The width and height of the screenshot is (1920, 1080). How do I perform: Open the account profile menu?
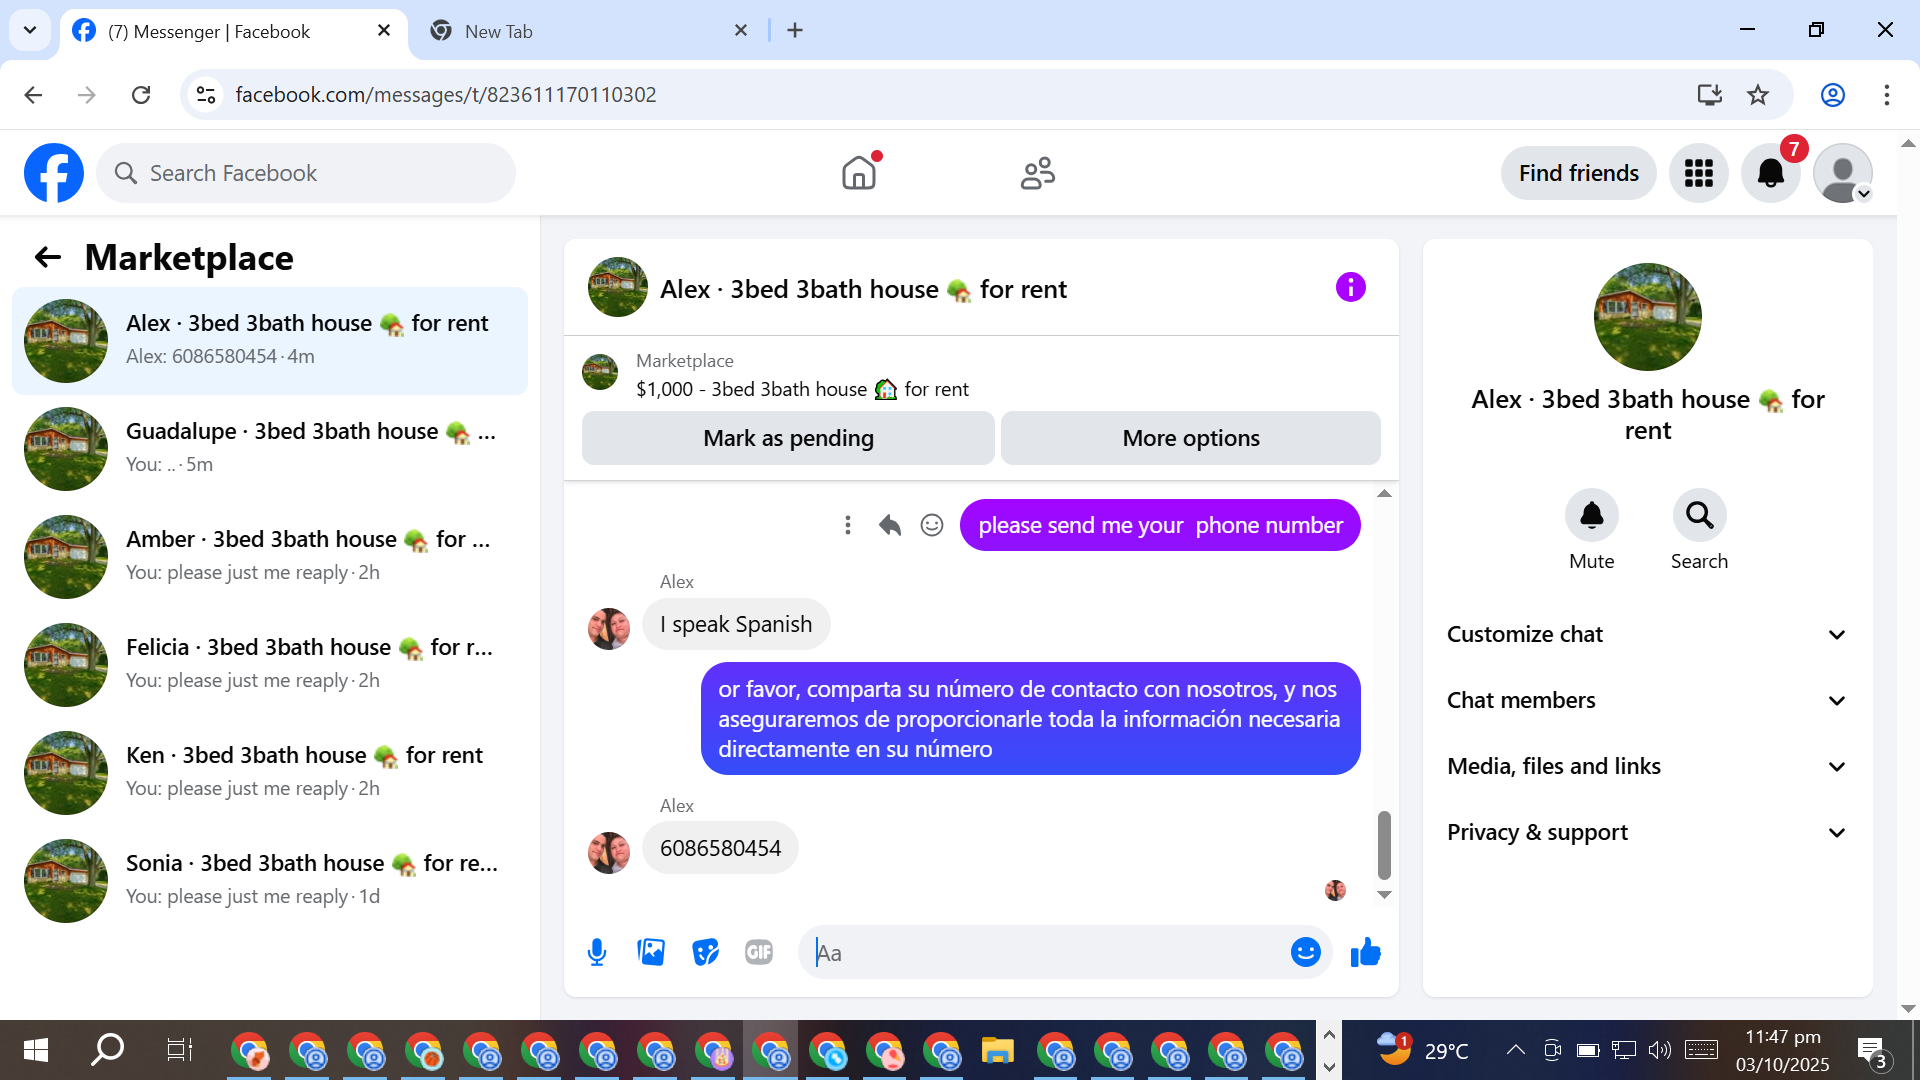(1842, 173)
